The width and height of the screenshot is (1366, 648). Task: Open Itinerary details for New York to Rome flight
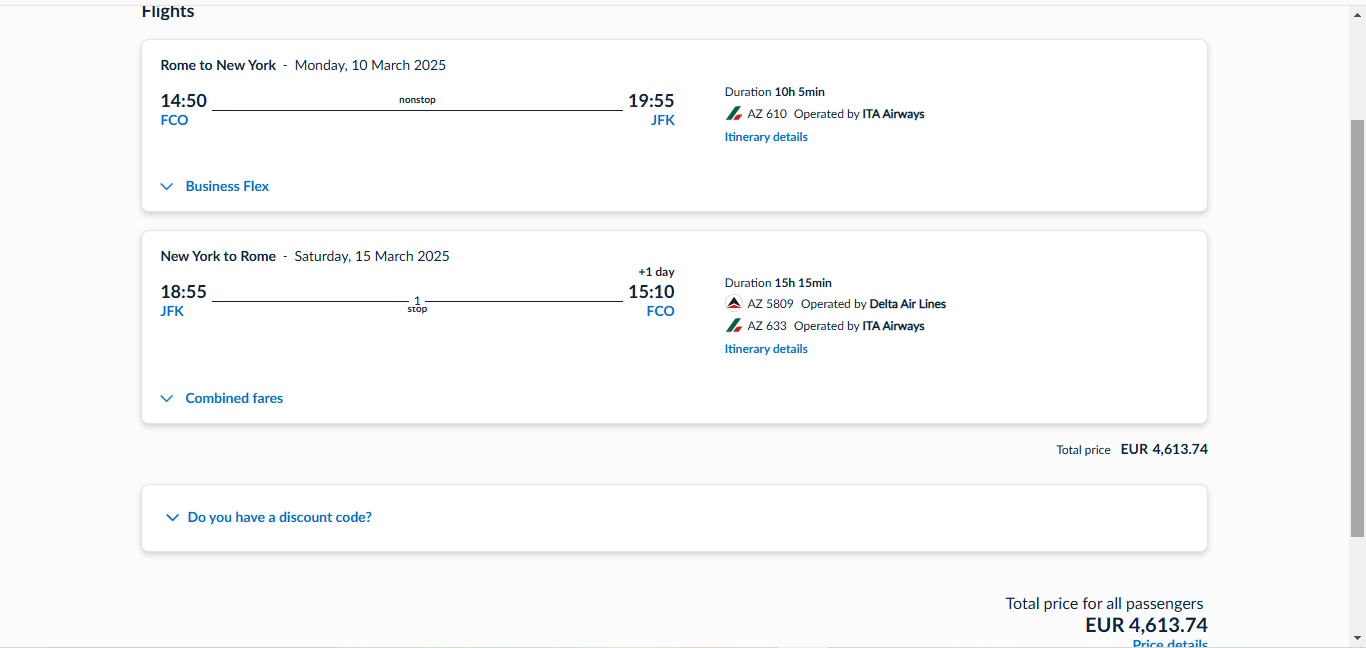pos(766,349)
